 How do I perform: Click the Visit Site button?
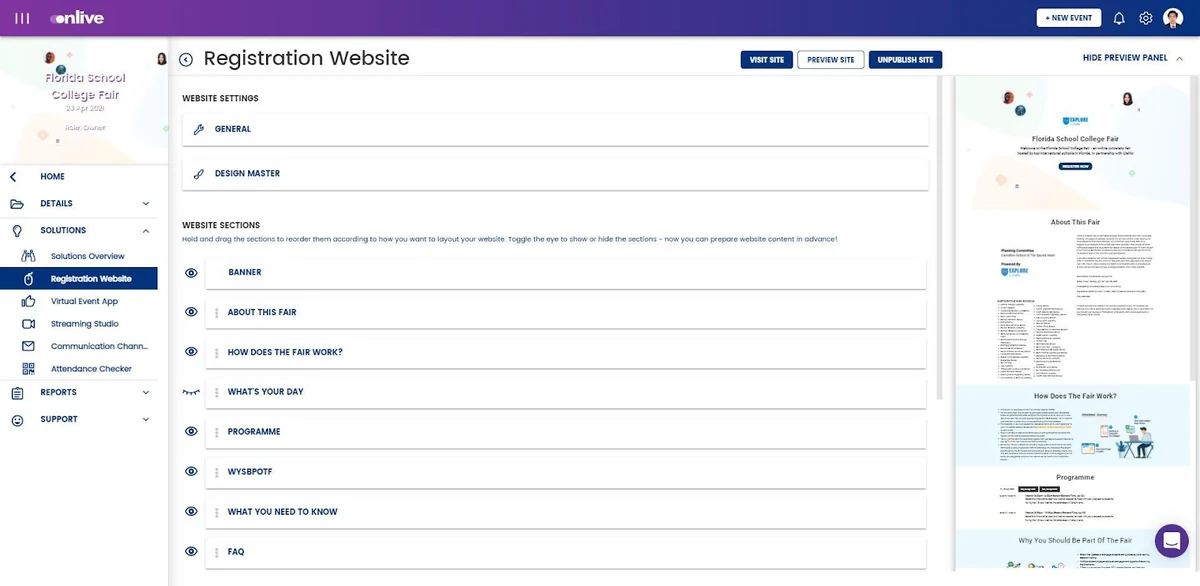[766, 60]
